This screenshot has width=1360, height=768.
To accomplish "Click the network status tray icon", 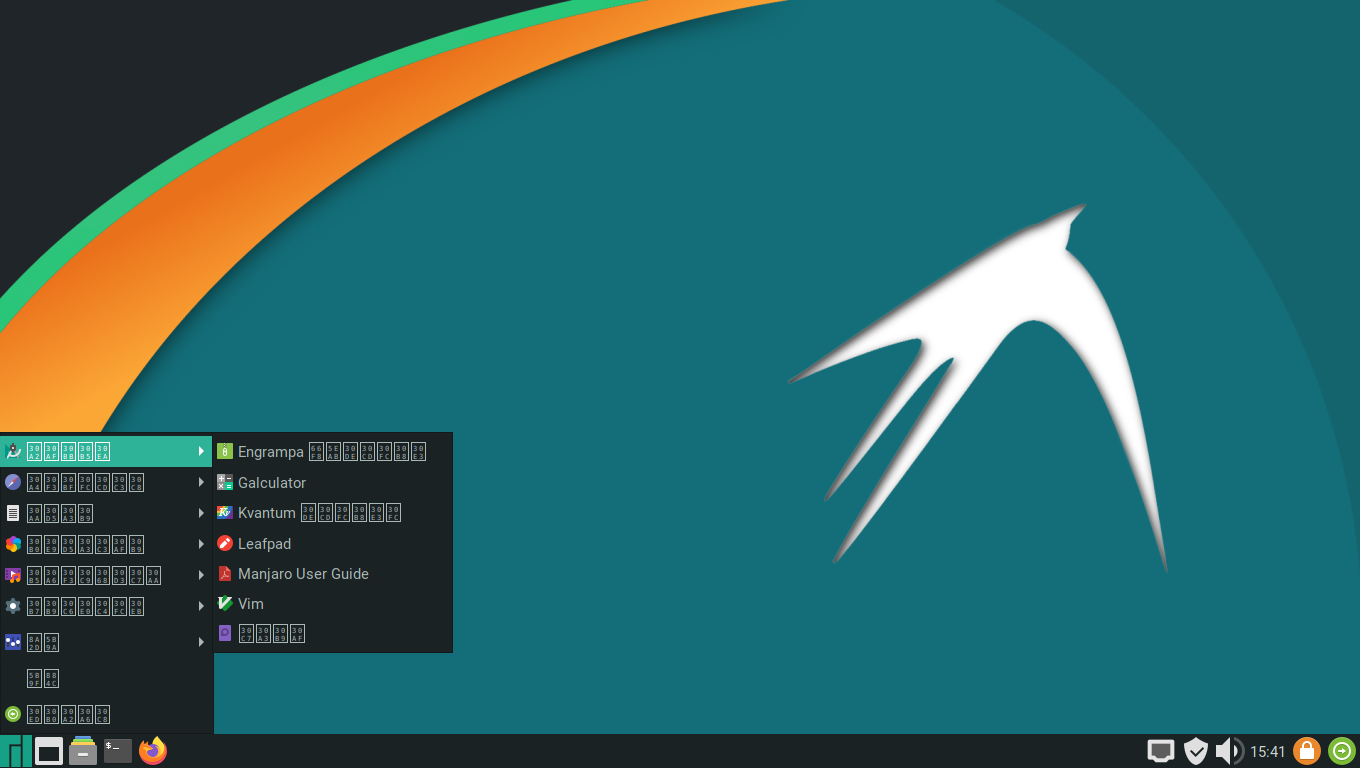I will click(1160, 751).
